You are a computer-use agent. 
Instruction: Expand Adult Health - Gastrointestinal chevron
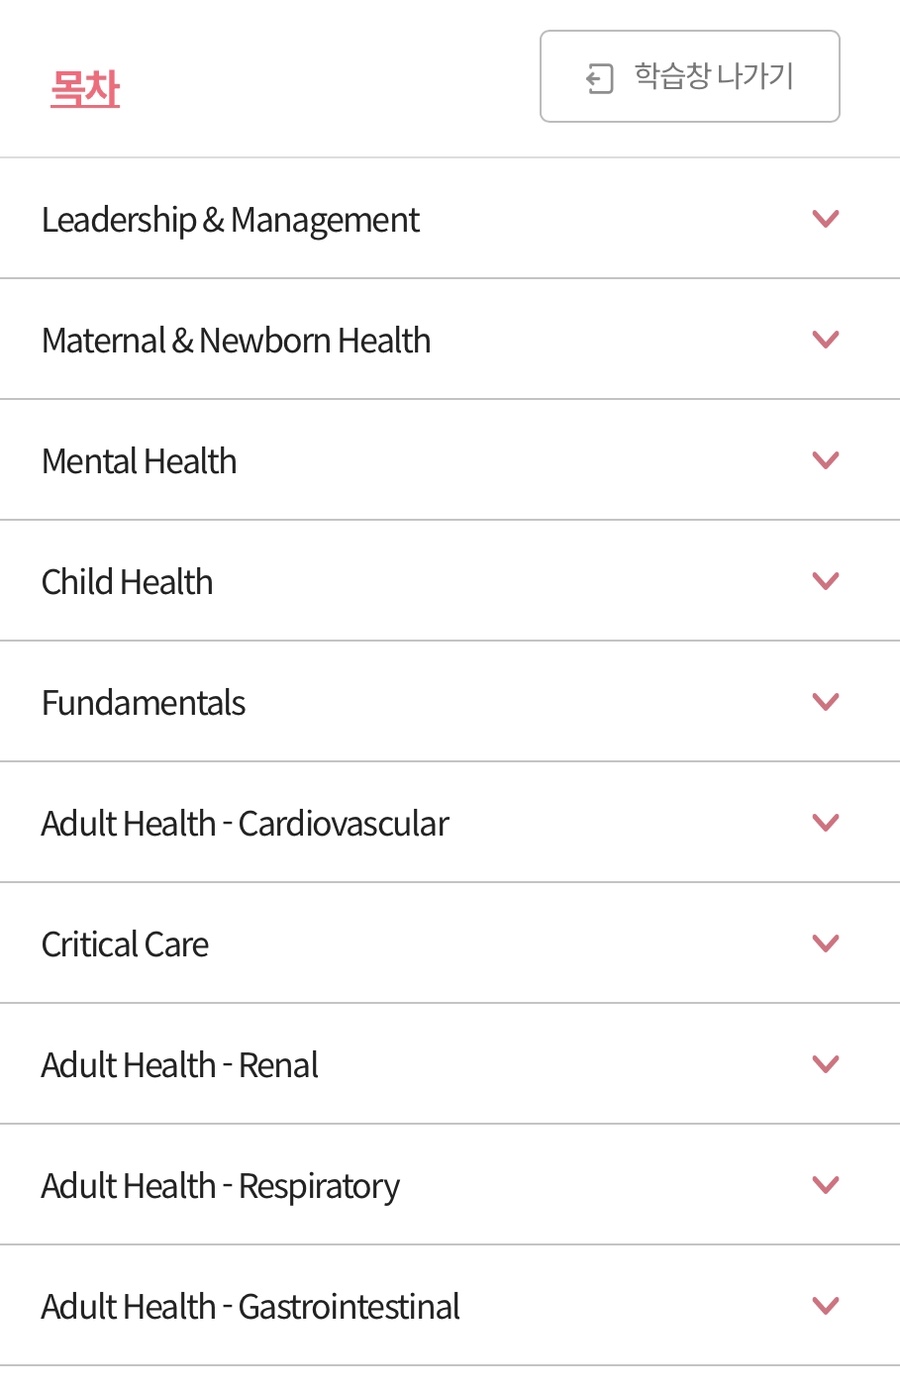(x=825, y=1305)
